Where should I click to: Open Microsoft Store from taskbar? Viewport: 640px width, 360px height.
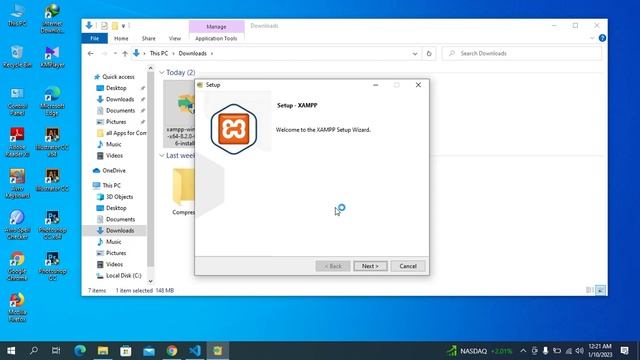click(x=126, y=351)
